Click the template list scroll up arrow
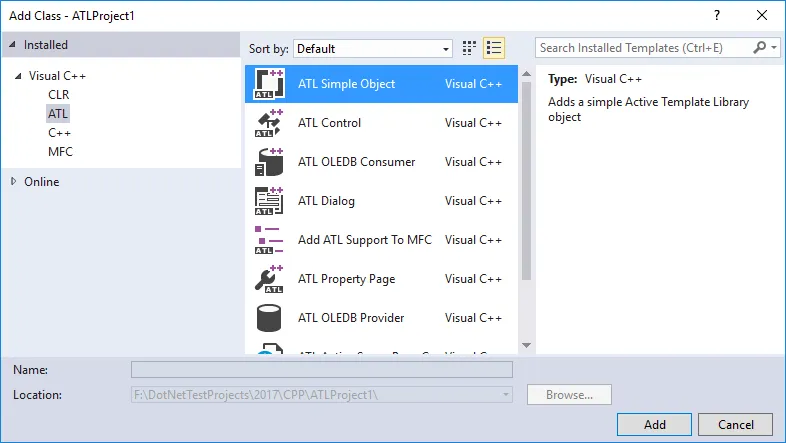 point(526,74)
